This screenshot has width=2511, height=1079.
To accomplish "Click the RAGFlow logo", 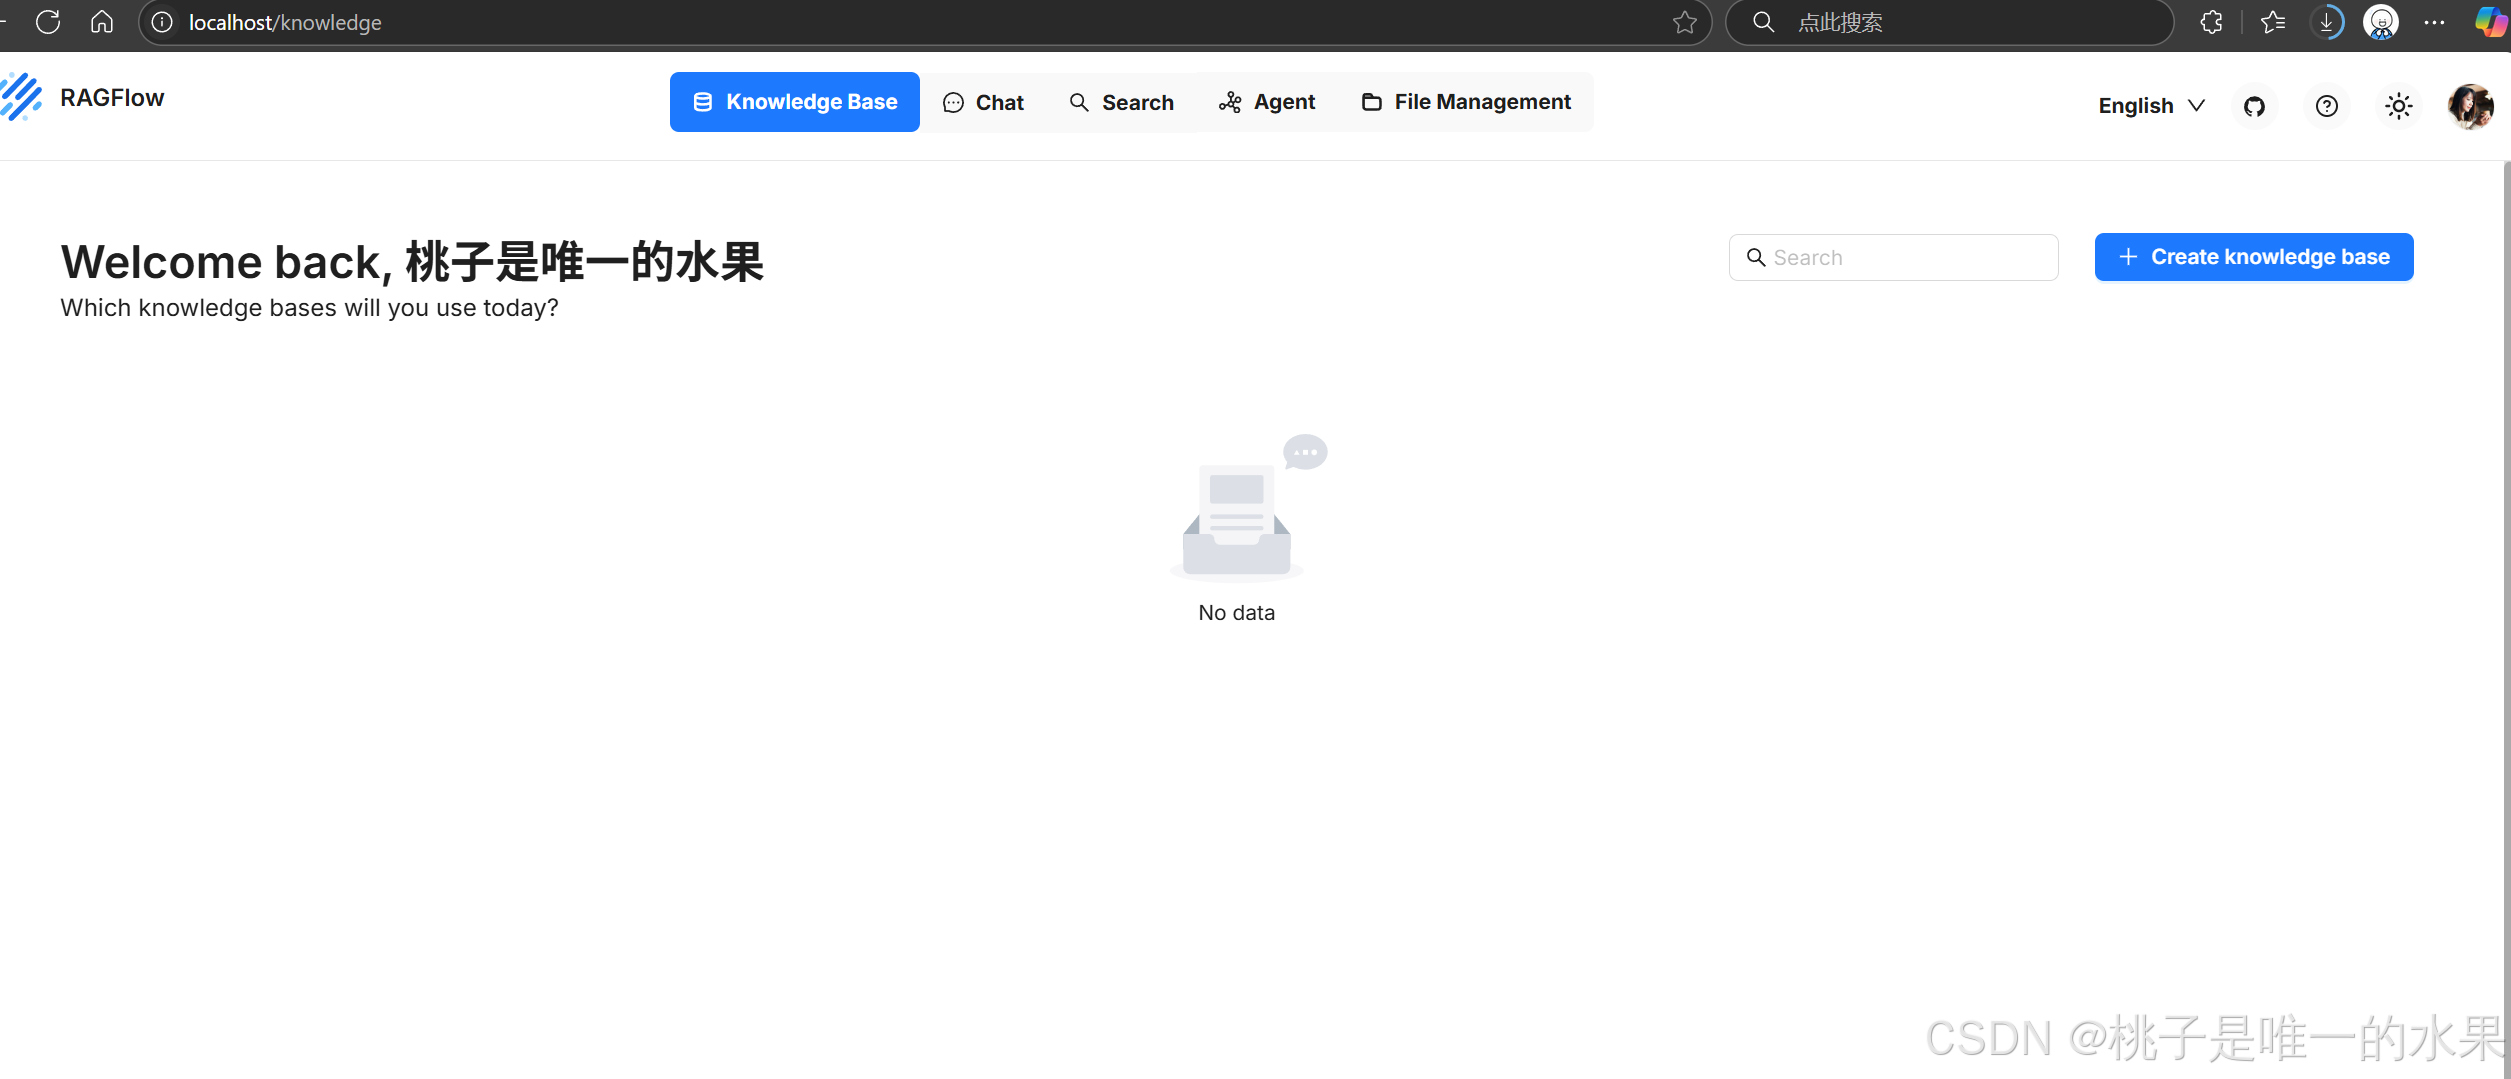I will pyautogui.click(x=22, y=97).
